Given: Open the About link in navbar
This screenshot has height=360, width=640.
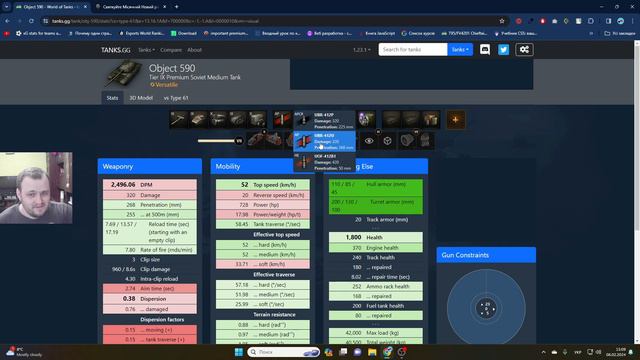Looking at the screenshot, I should 194,50.
